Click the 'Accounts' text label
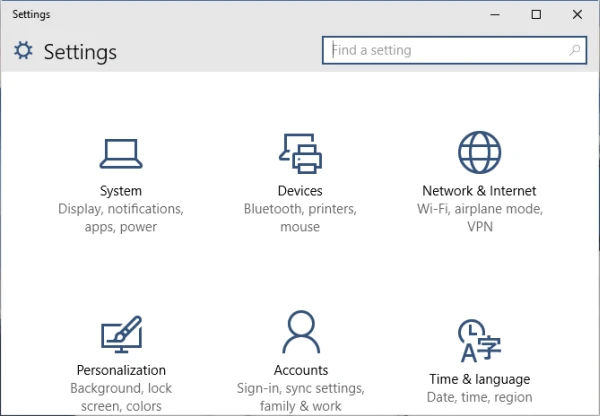Image resolution: width=600 pixels, height=416 pixels. coord(300,370)
